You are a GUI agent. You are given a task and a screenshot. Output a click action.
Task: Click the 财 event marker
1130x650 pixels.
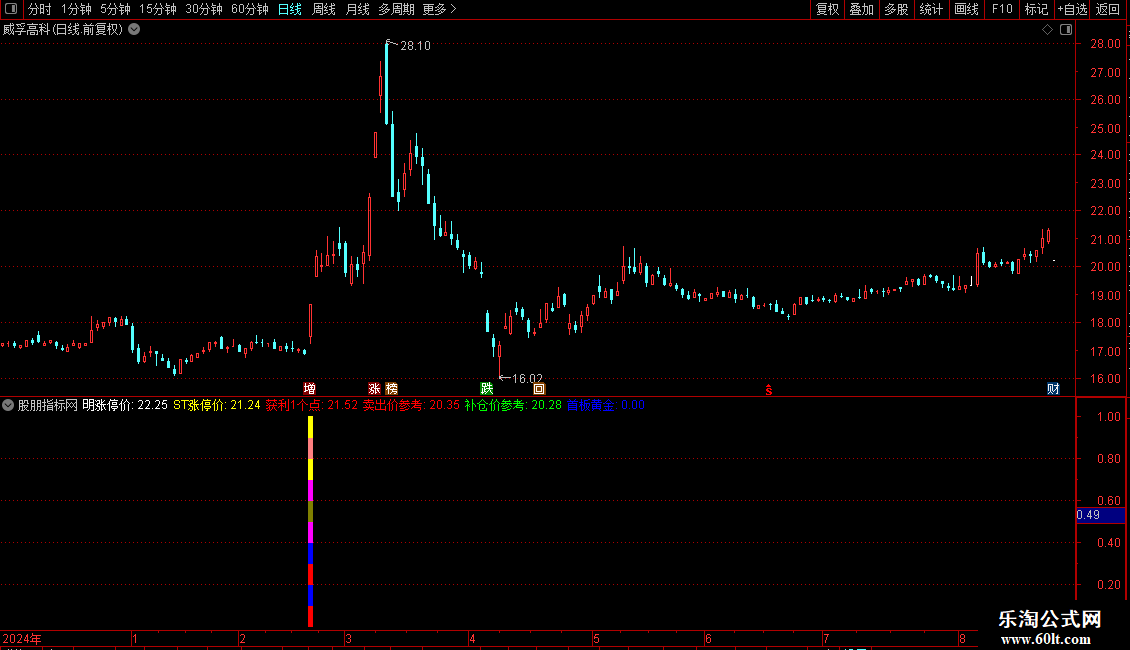[1053, 388]
